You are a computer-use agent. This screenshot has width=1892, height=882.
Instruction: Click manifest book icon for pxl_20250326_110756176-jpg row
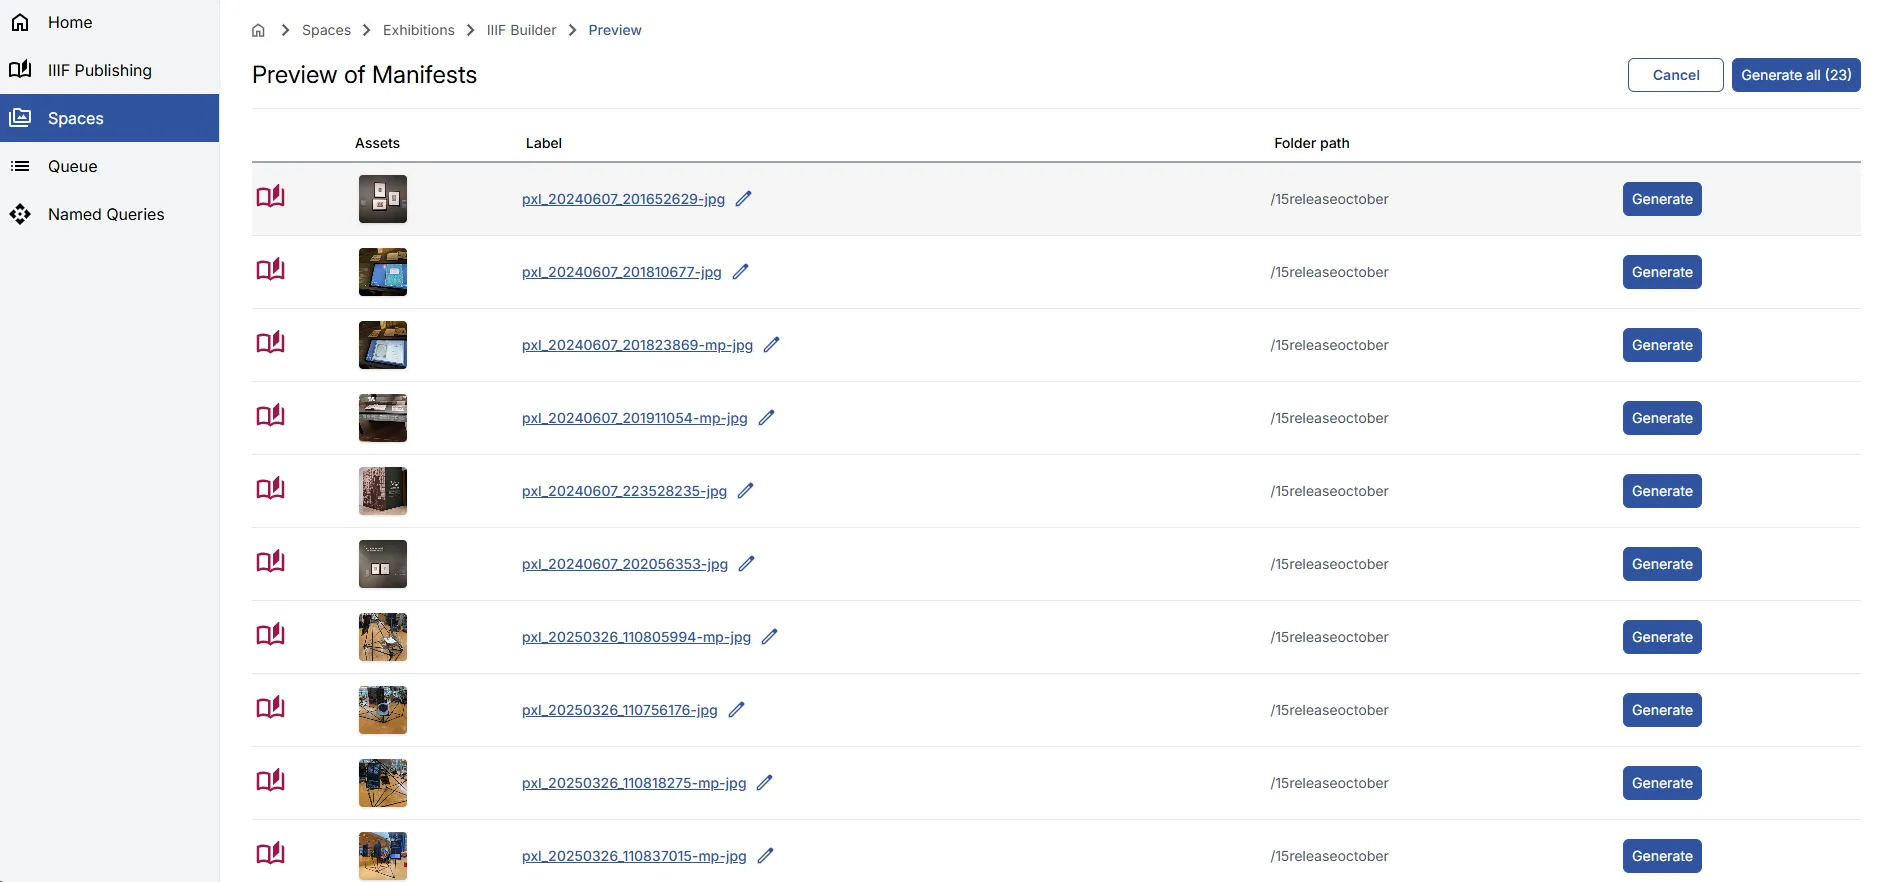pos(271,708)
